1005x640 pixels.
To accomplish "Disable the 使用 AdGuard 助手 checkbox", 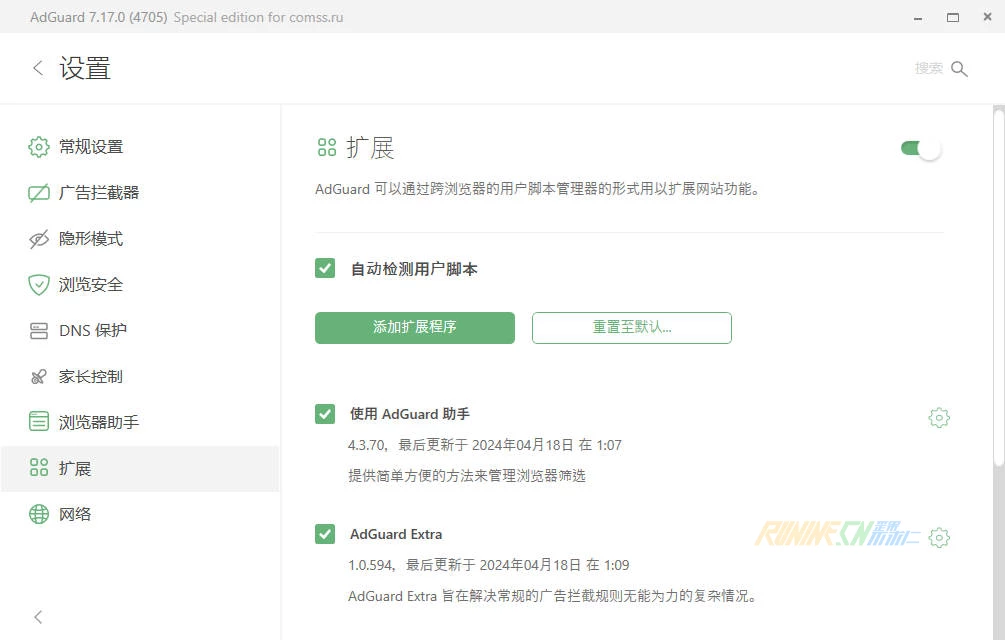I will (325, 414).
